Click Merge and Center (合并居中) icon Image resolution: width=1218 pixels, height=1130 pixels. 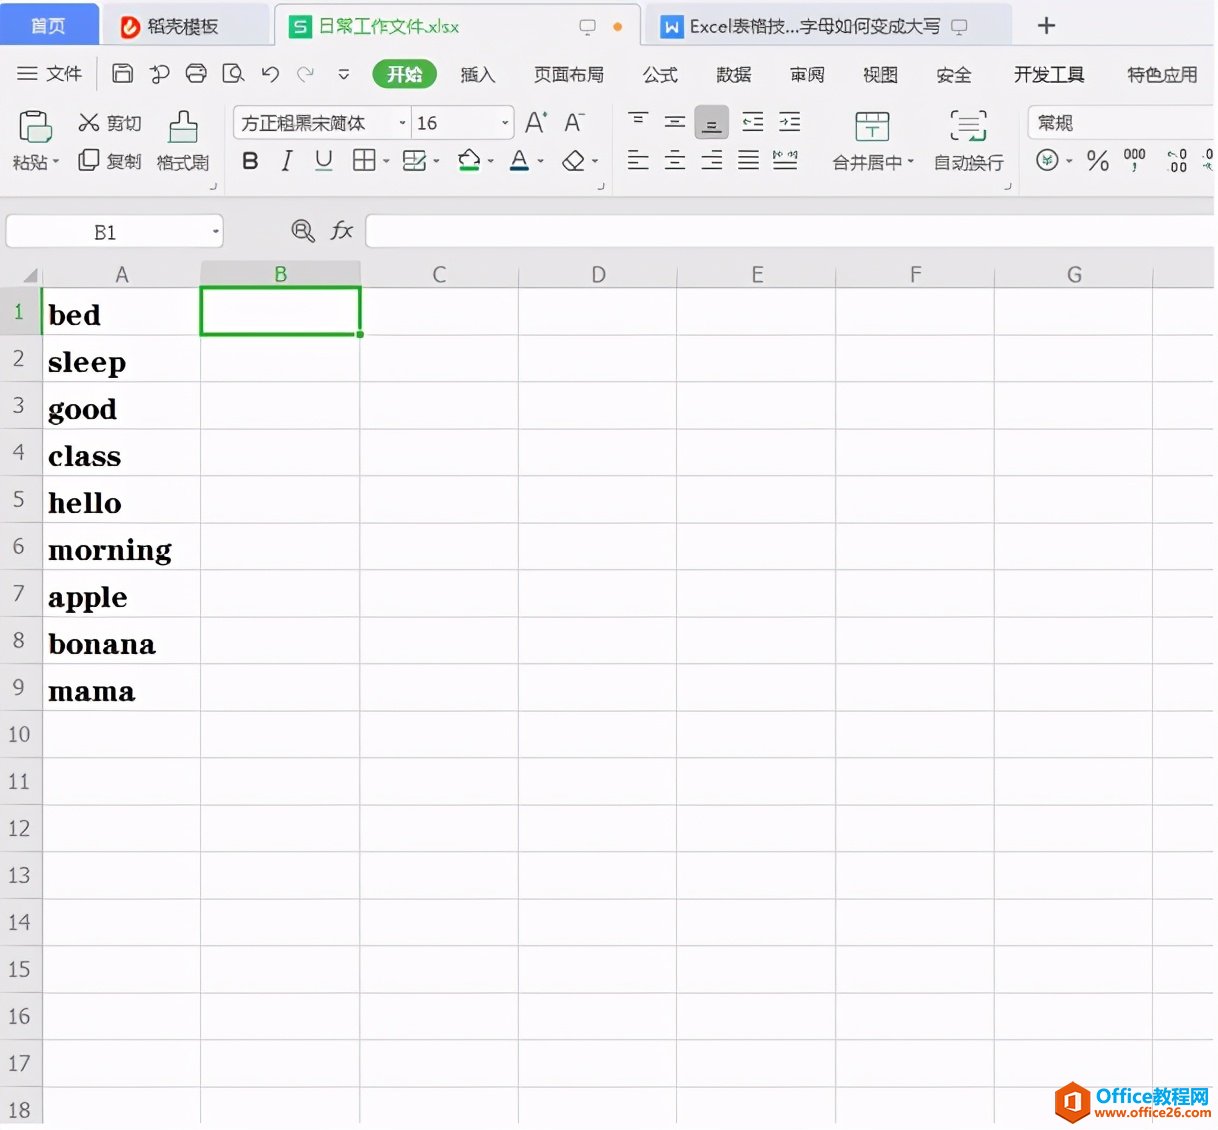click(872, 126)
